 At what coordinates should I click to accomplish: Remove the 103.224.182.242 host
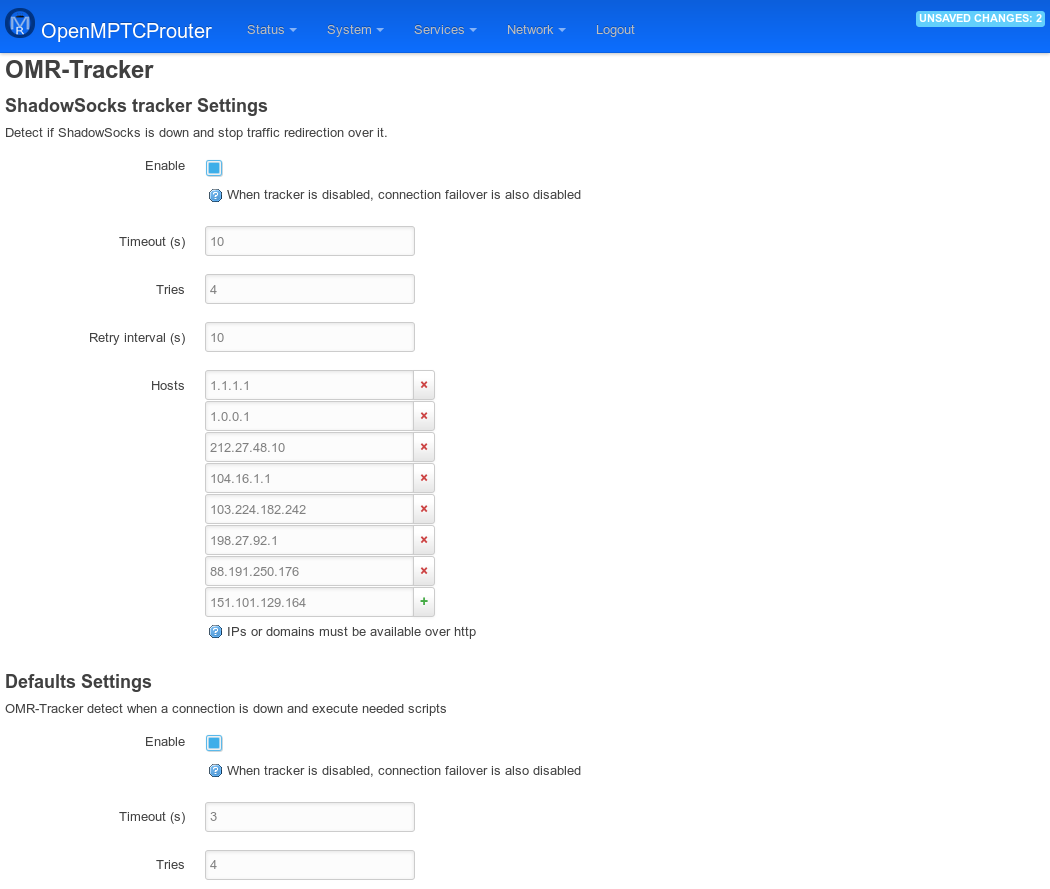point(424,509)
